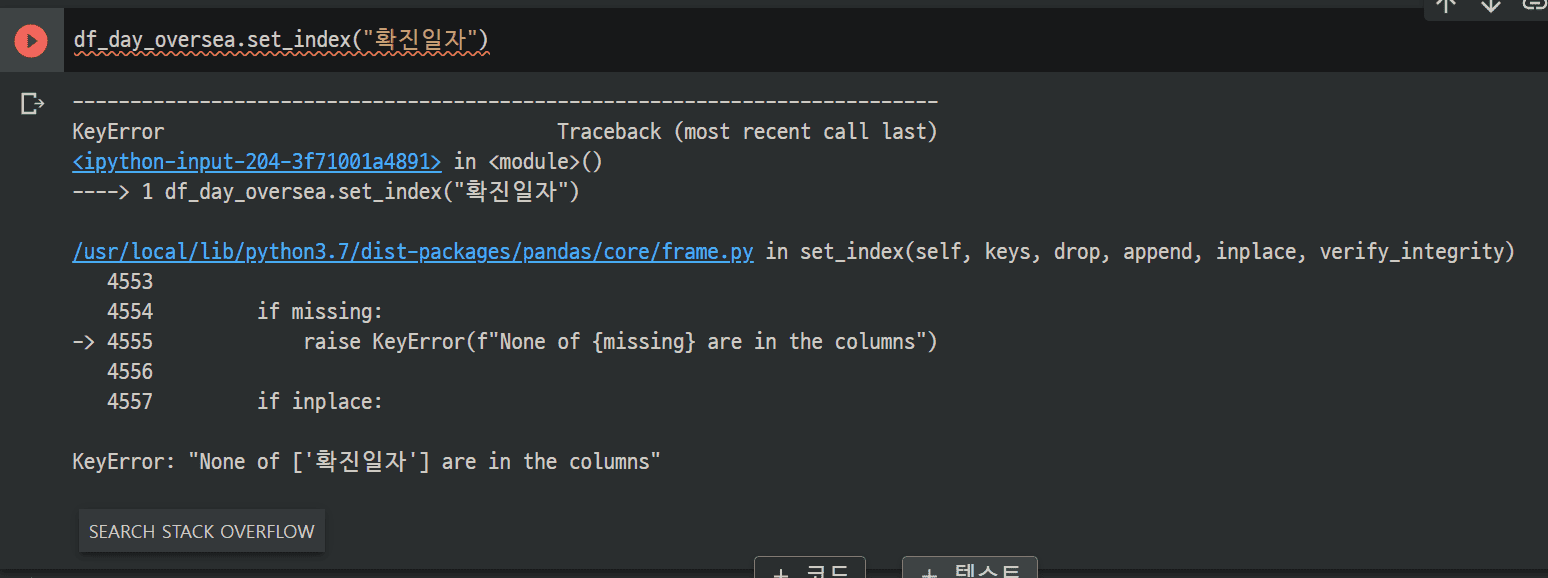Click the arrow line 1 in the traceback
This screenshot has width=1548, height=578.
[x=326, y=191]
